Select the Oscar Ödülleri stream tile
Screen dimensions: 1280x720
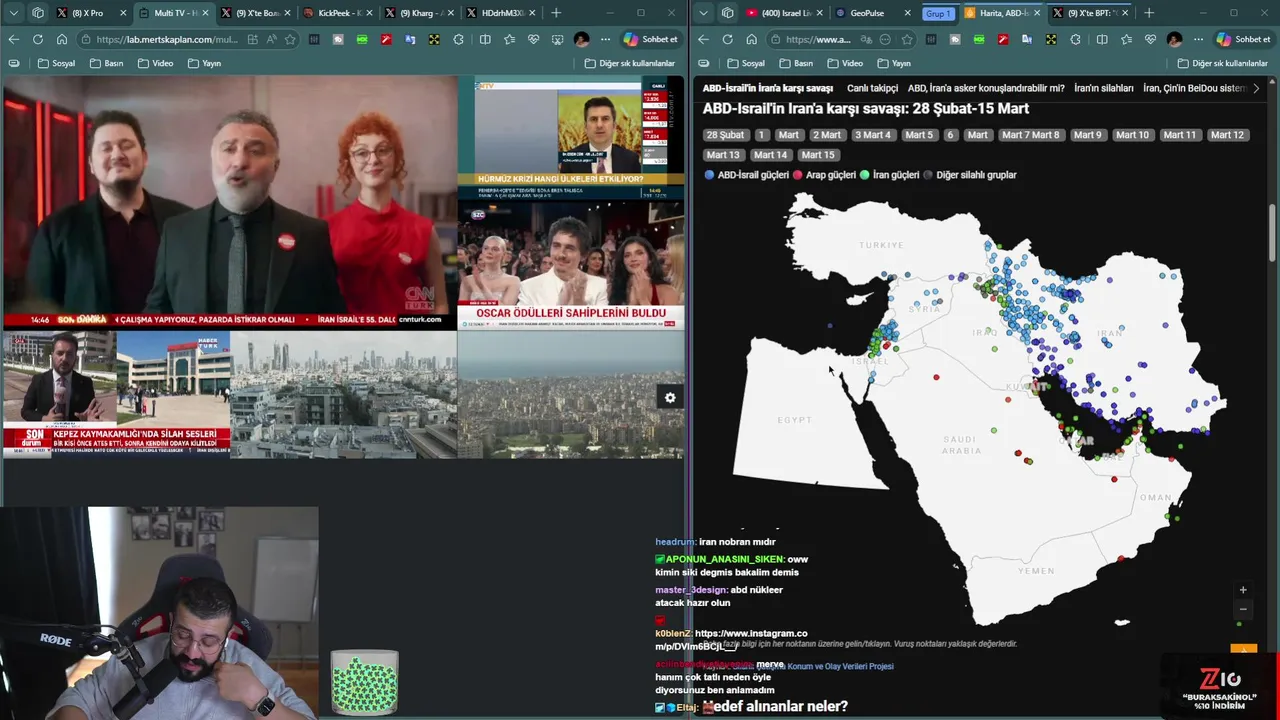click(x=571, y=265)
